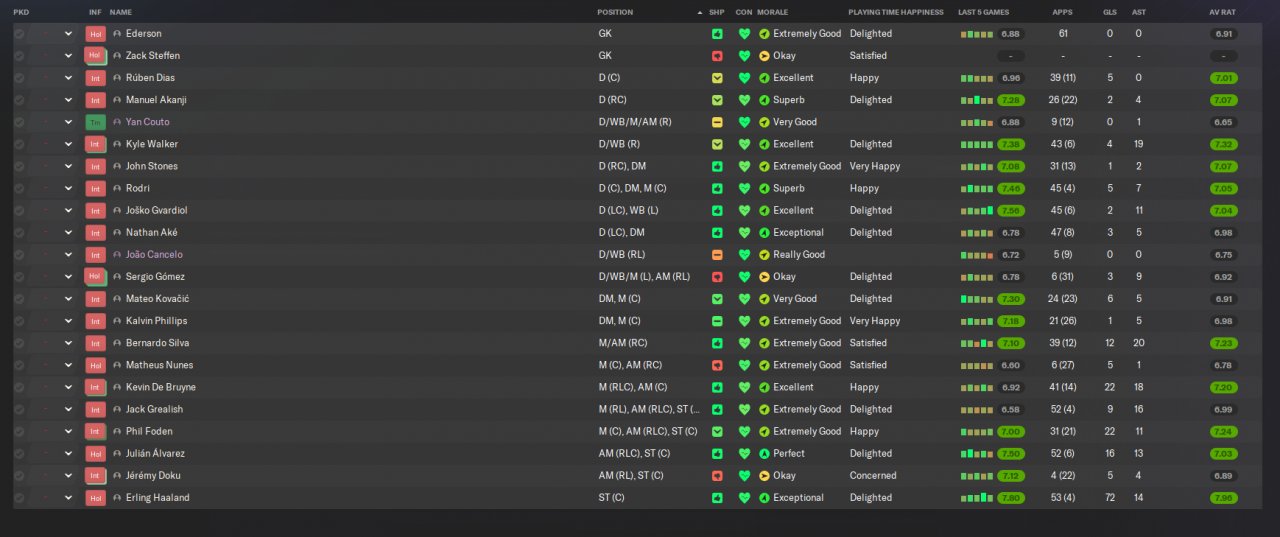Open Ederson's player name link
Image resolution: width=1280 pixels, height=537 pixels.
point(143,33)
